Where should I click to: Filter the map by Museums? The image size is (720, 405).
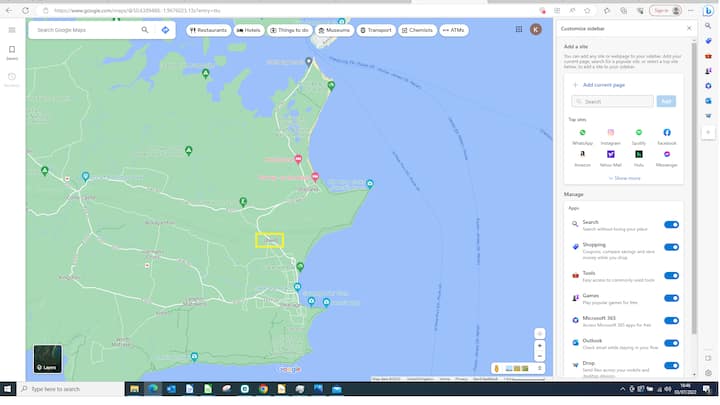(x=334, y=30)
